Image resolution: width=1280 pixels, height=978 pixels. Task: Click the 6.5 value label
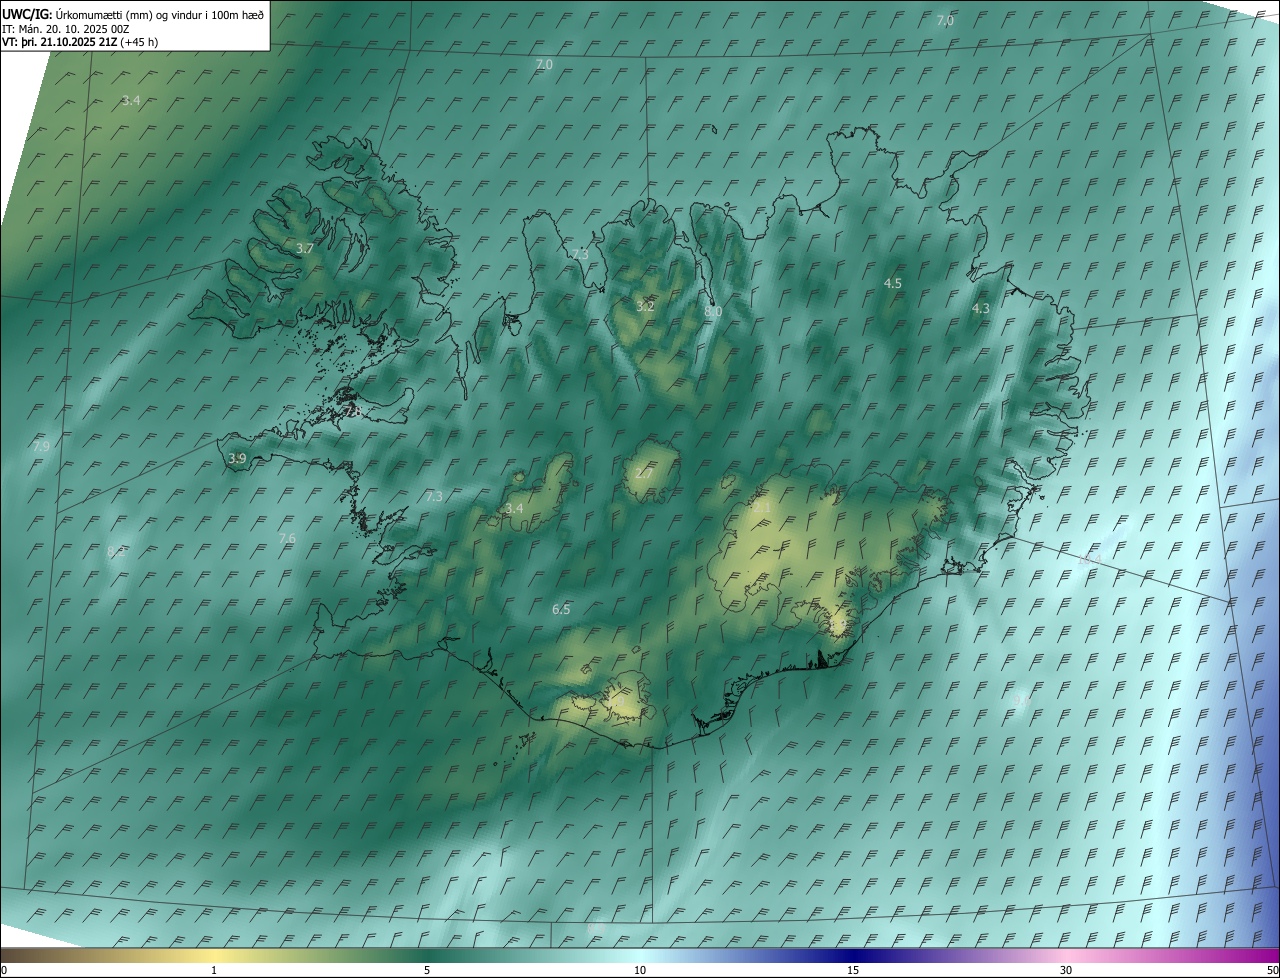tap(561, 609)
